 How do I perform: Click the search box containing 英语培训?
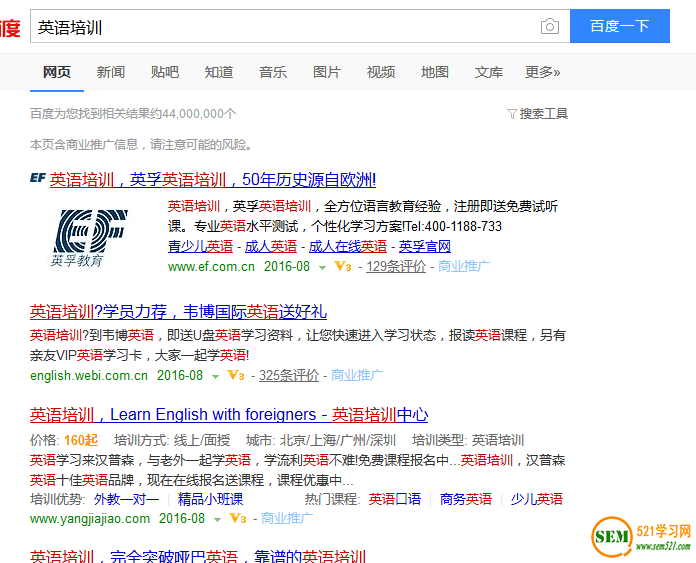(300, 26)
